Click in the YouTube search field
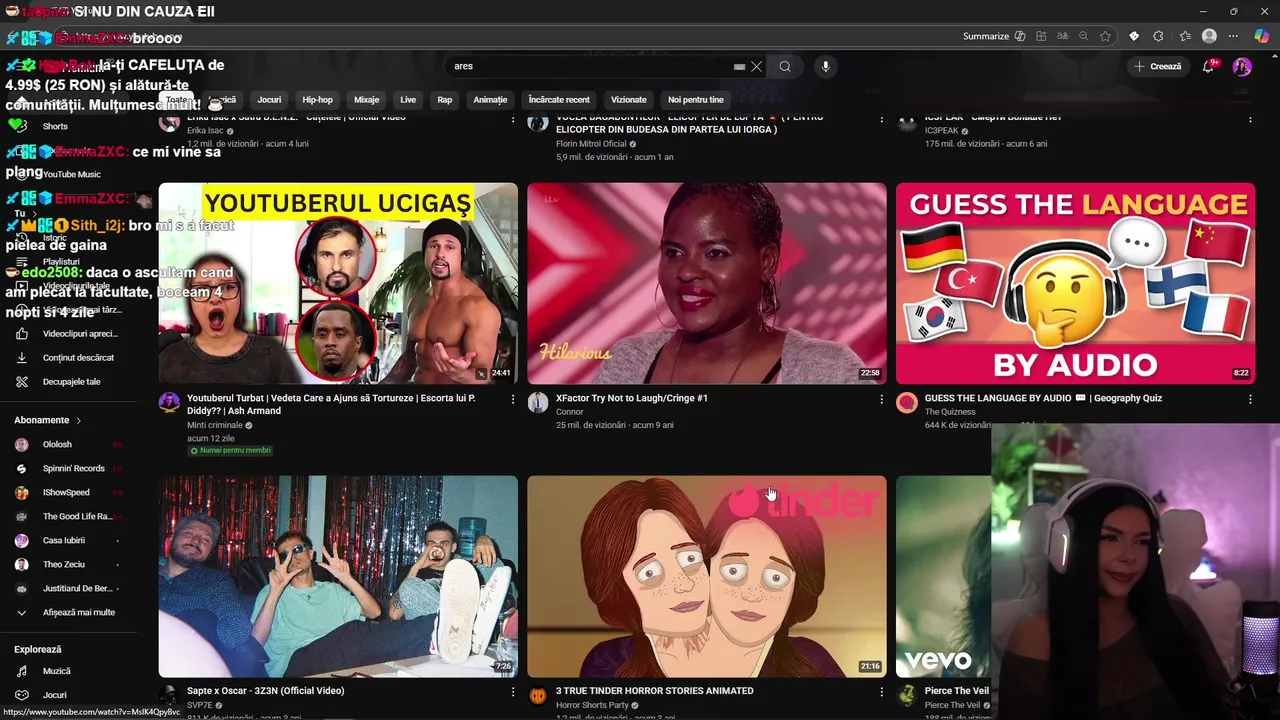This screenshot has width=1280, height=720. tap(590, 66)
